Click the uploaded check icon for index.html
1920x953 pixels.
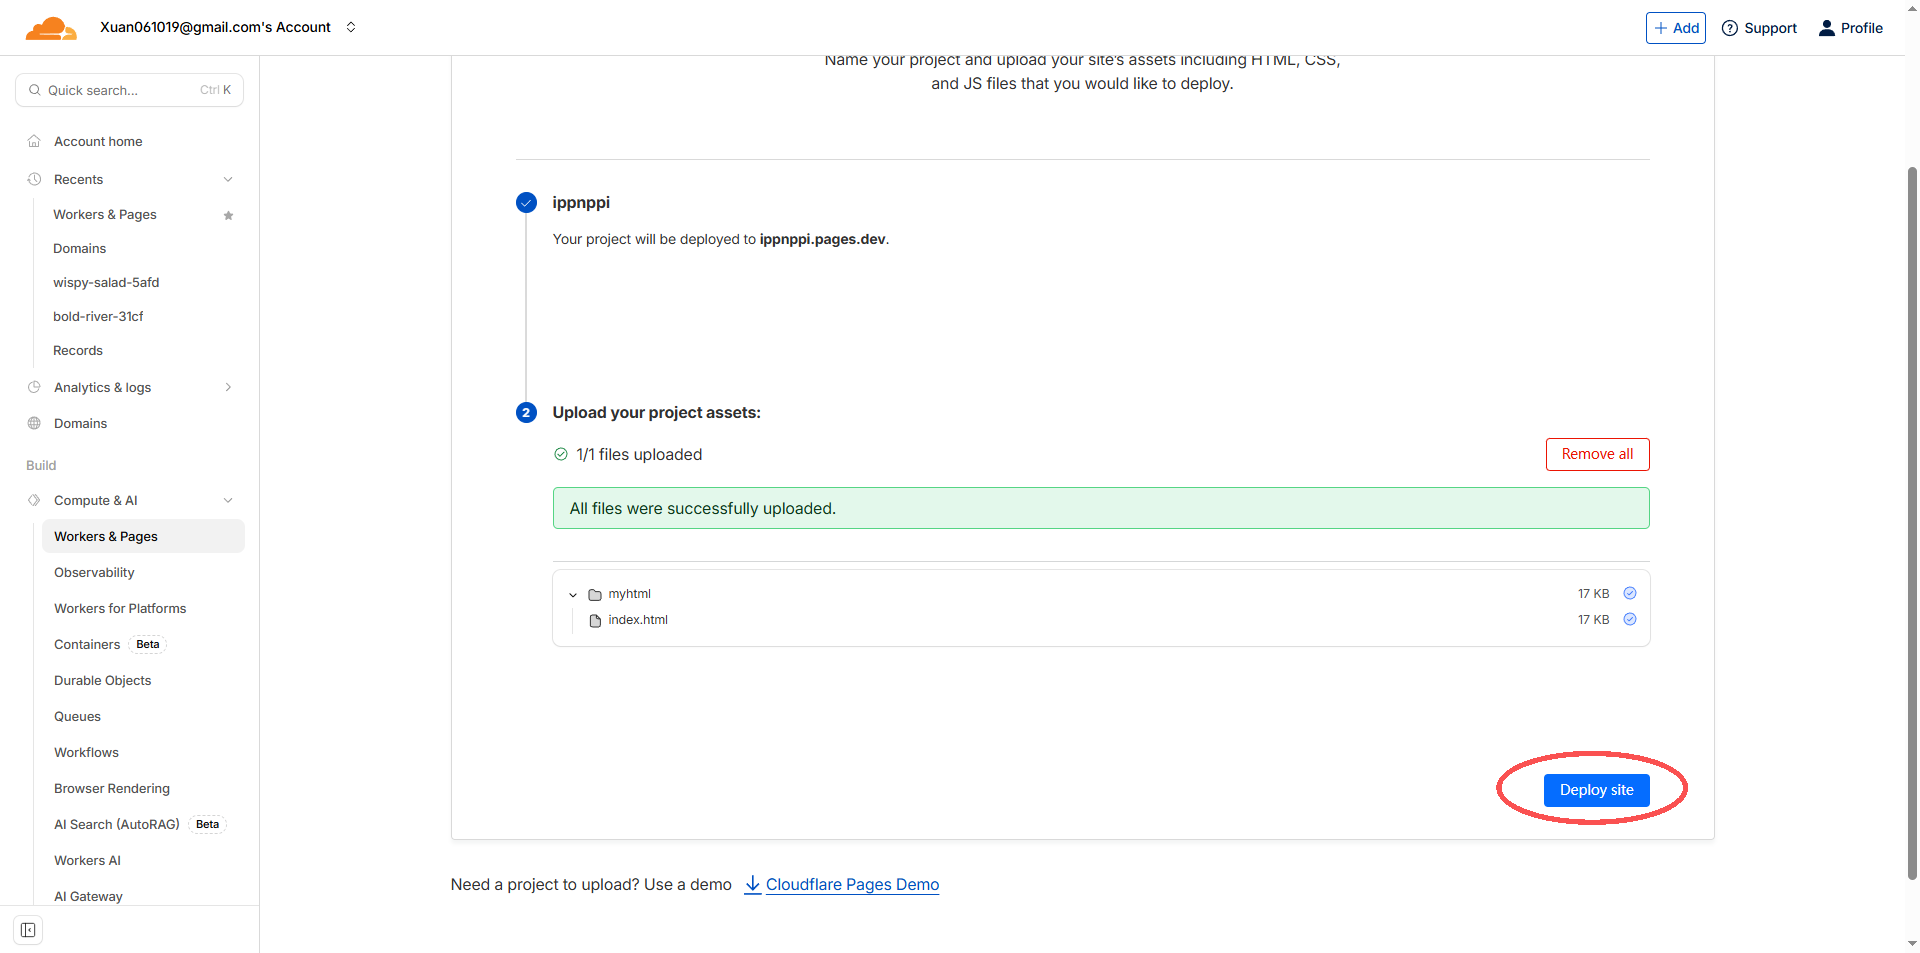pos(1629,619)
